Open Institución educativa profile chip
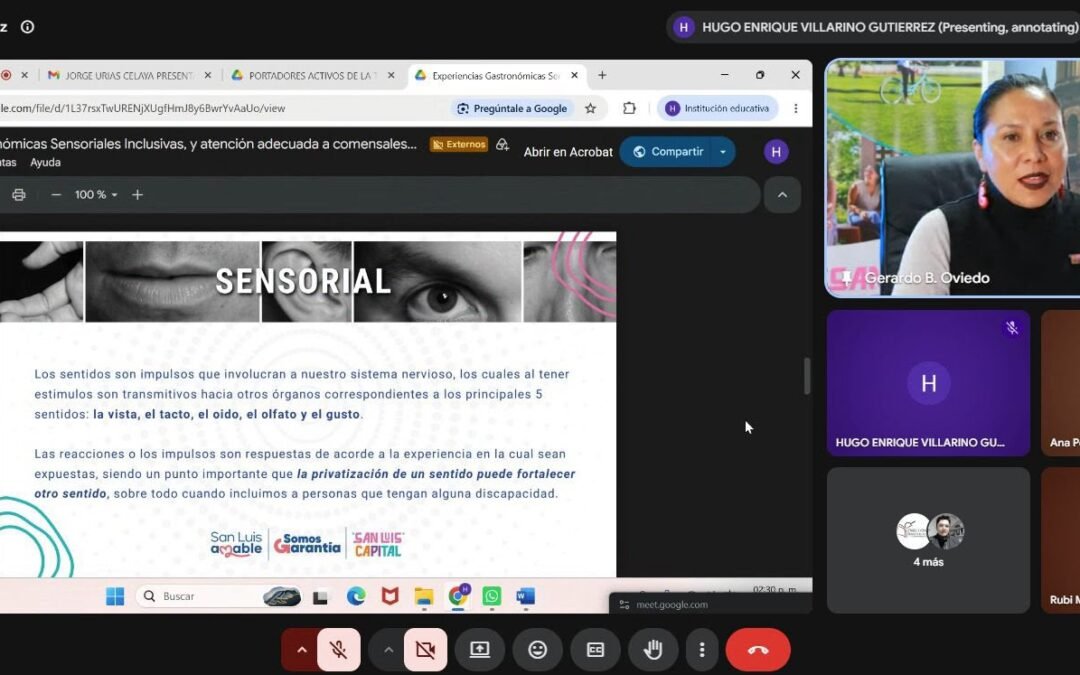The width and height of the screenshot is (1080, 675). click(x=718, y=108)
